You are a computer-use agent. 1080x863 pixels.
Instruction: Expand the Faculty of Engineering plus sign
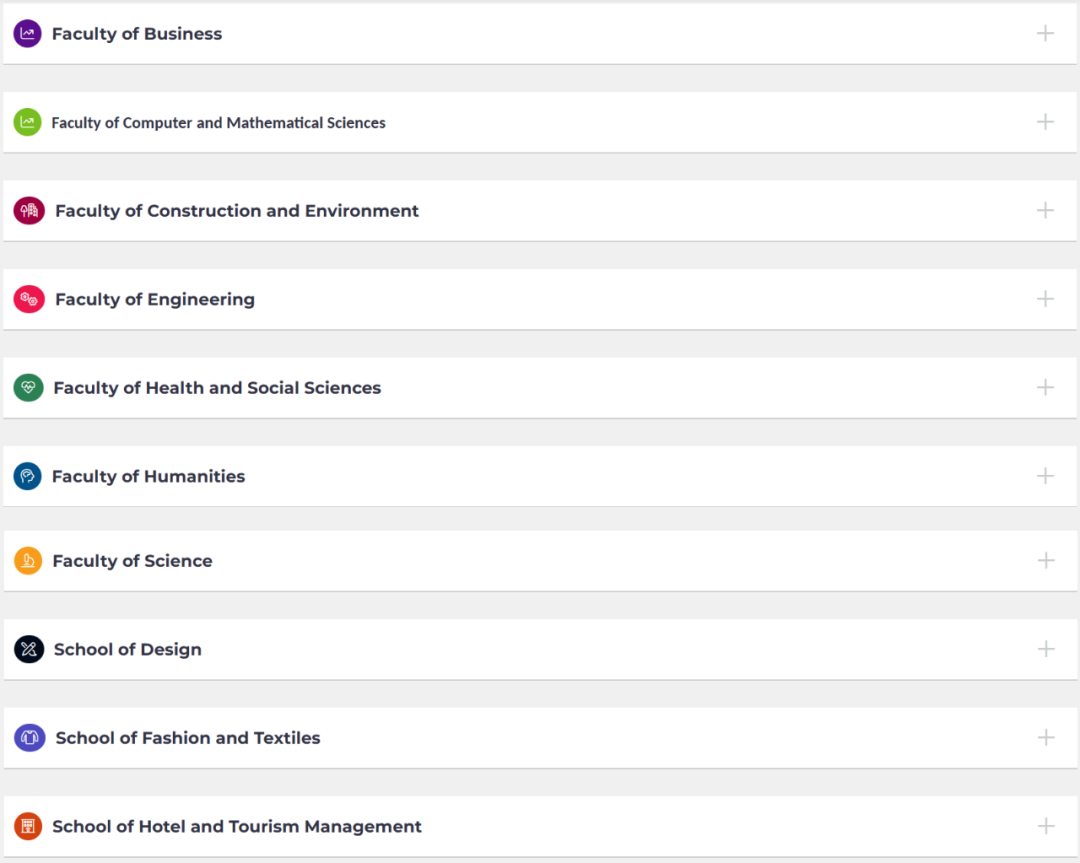click(x=1045, y=299)
